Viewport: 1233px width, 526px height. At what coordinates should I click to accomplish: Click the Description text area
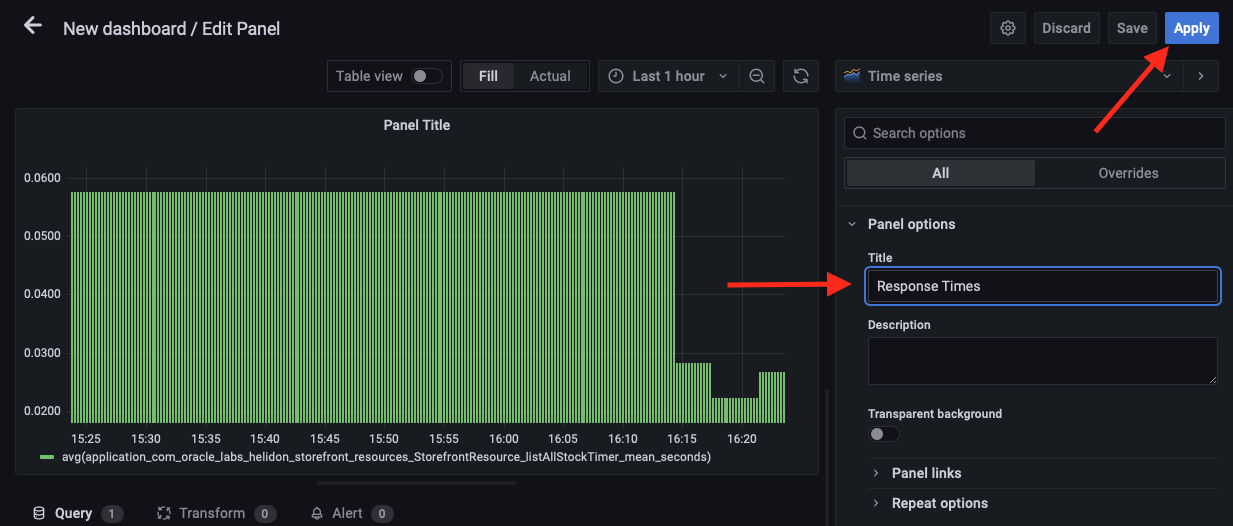pos(1043,361)
